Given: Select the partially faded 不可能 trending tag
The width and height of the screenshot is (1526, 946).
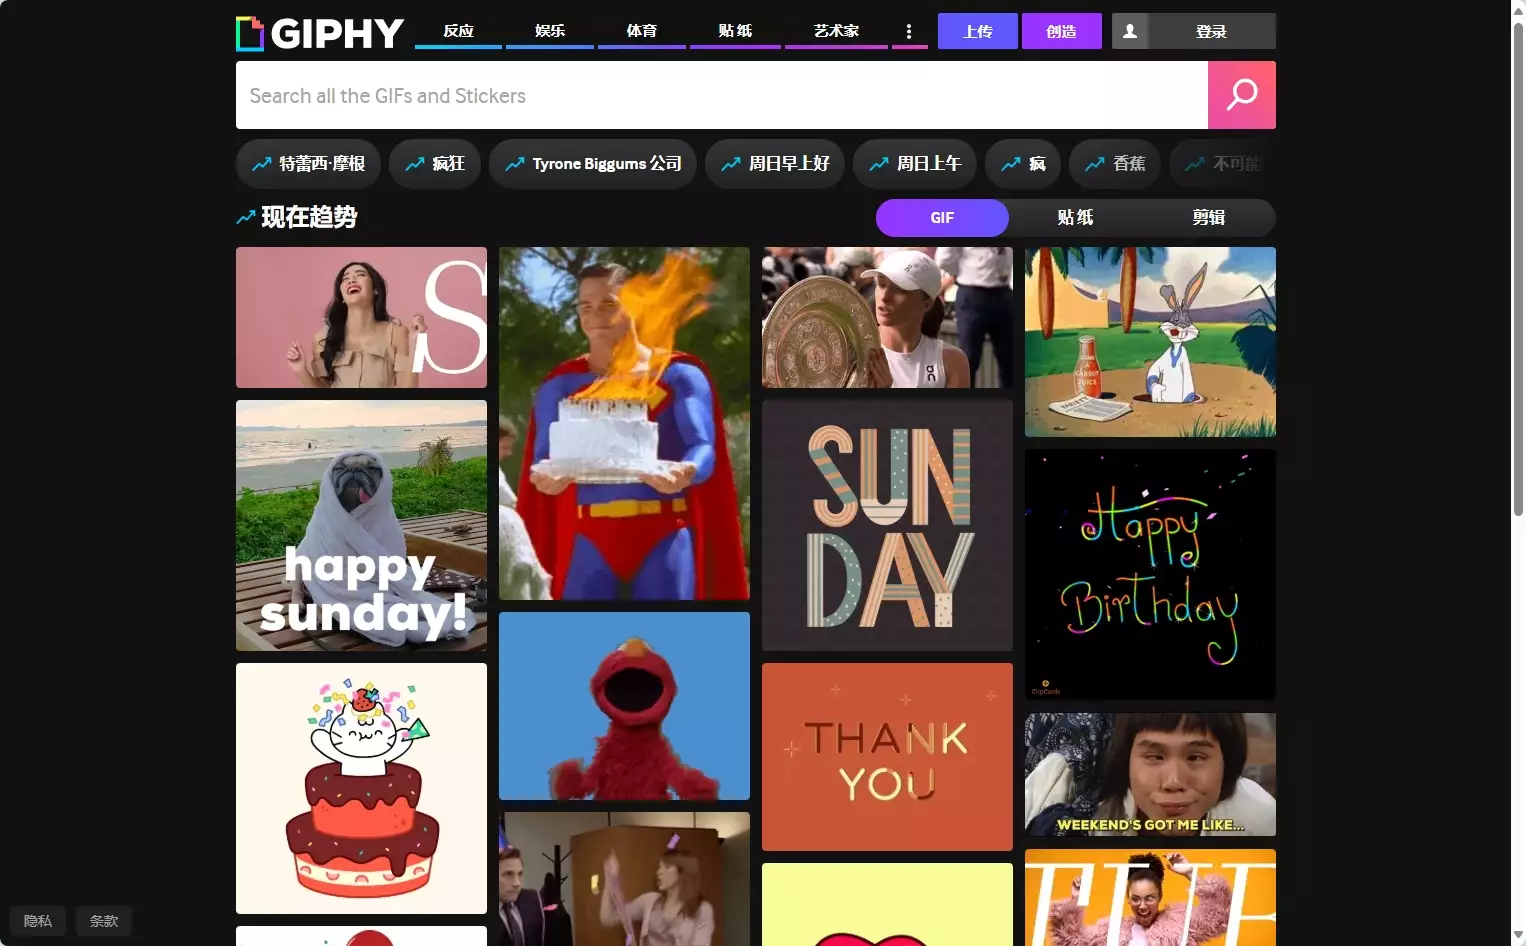Looking at the screenshot, I should click(x=1222, y=164).
